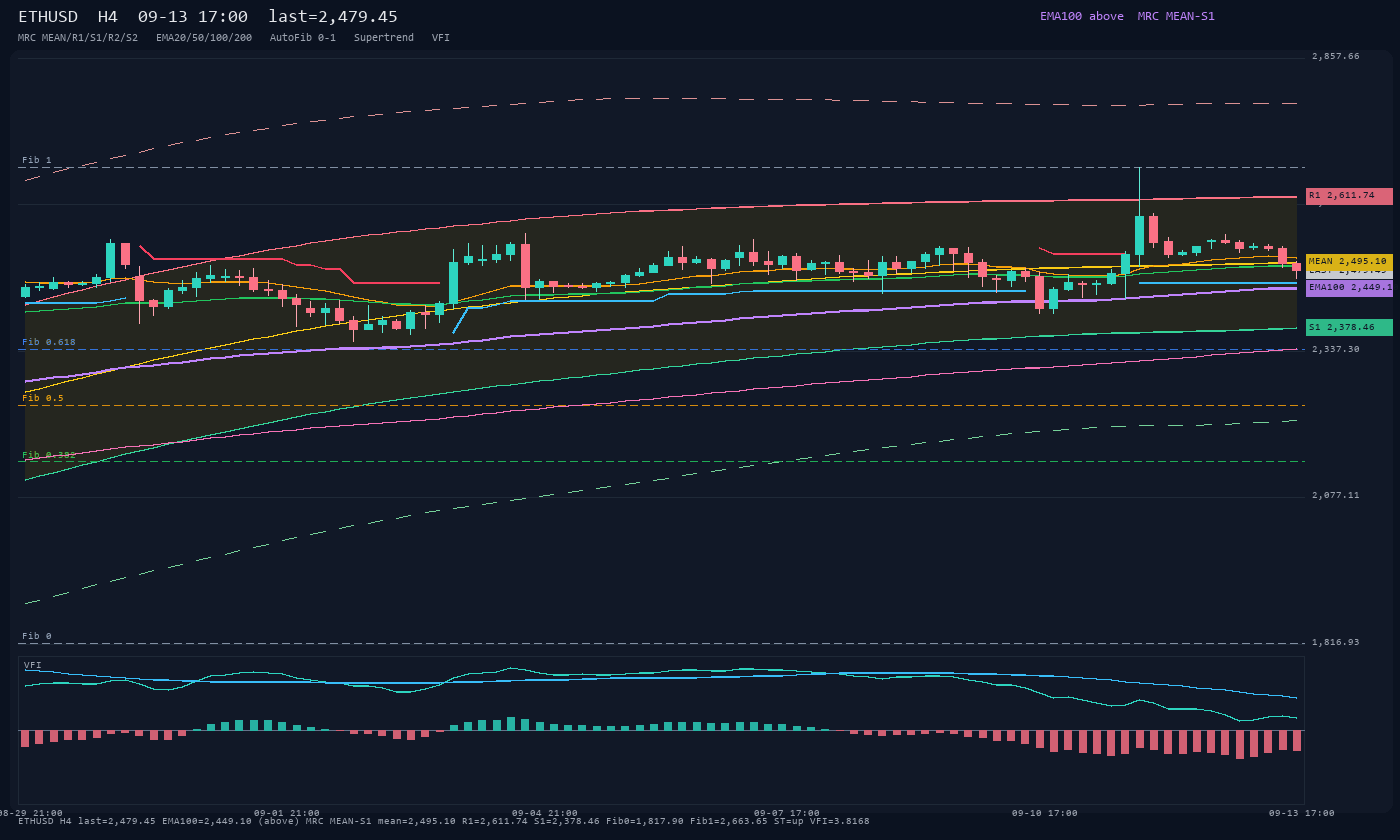Click the '09-10 17:00' time axis label
The width and height of the screenshot is (1400, 840).
1045,813
